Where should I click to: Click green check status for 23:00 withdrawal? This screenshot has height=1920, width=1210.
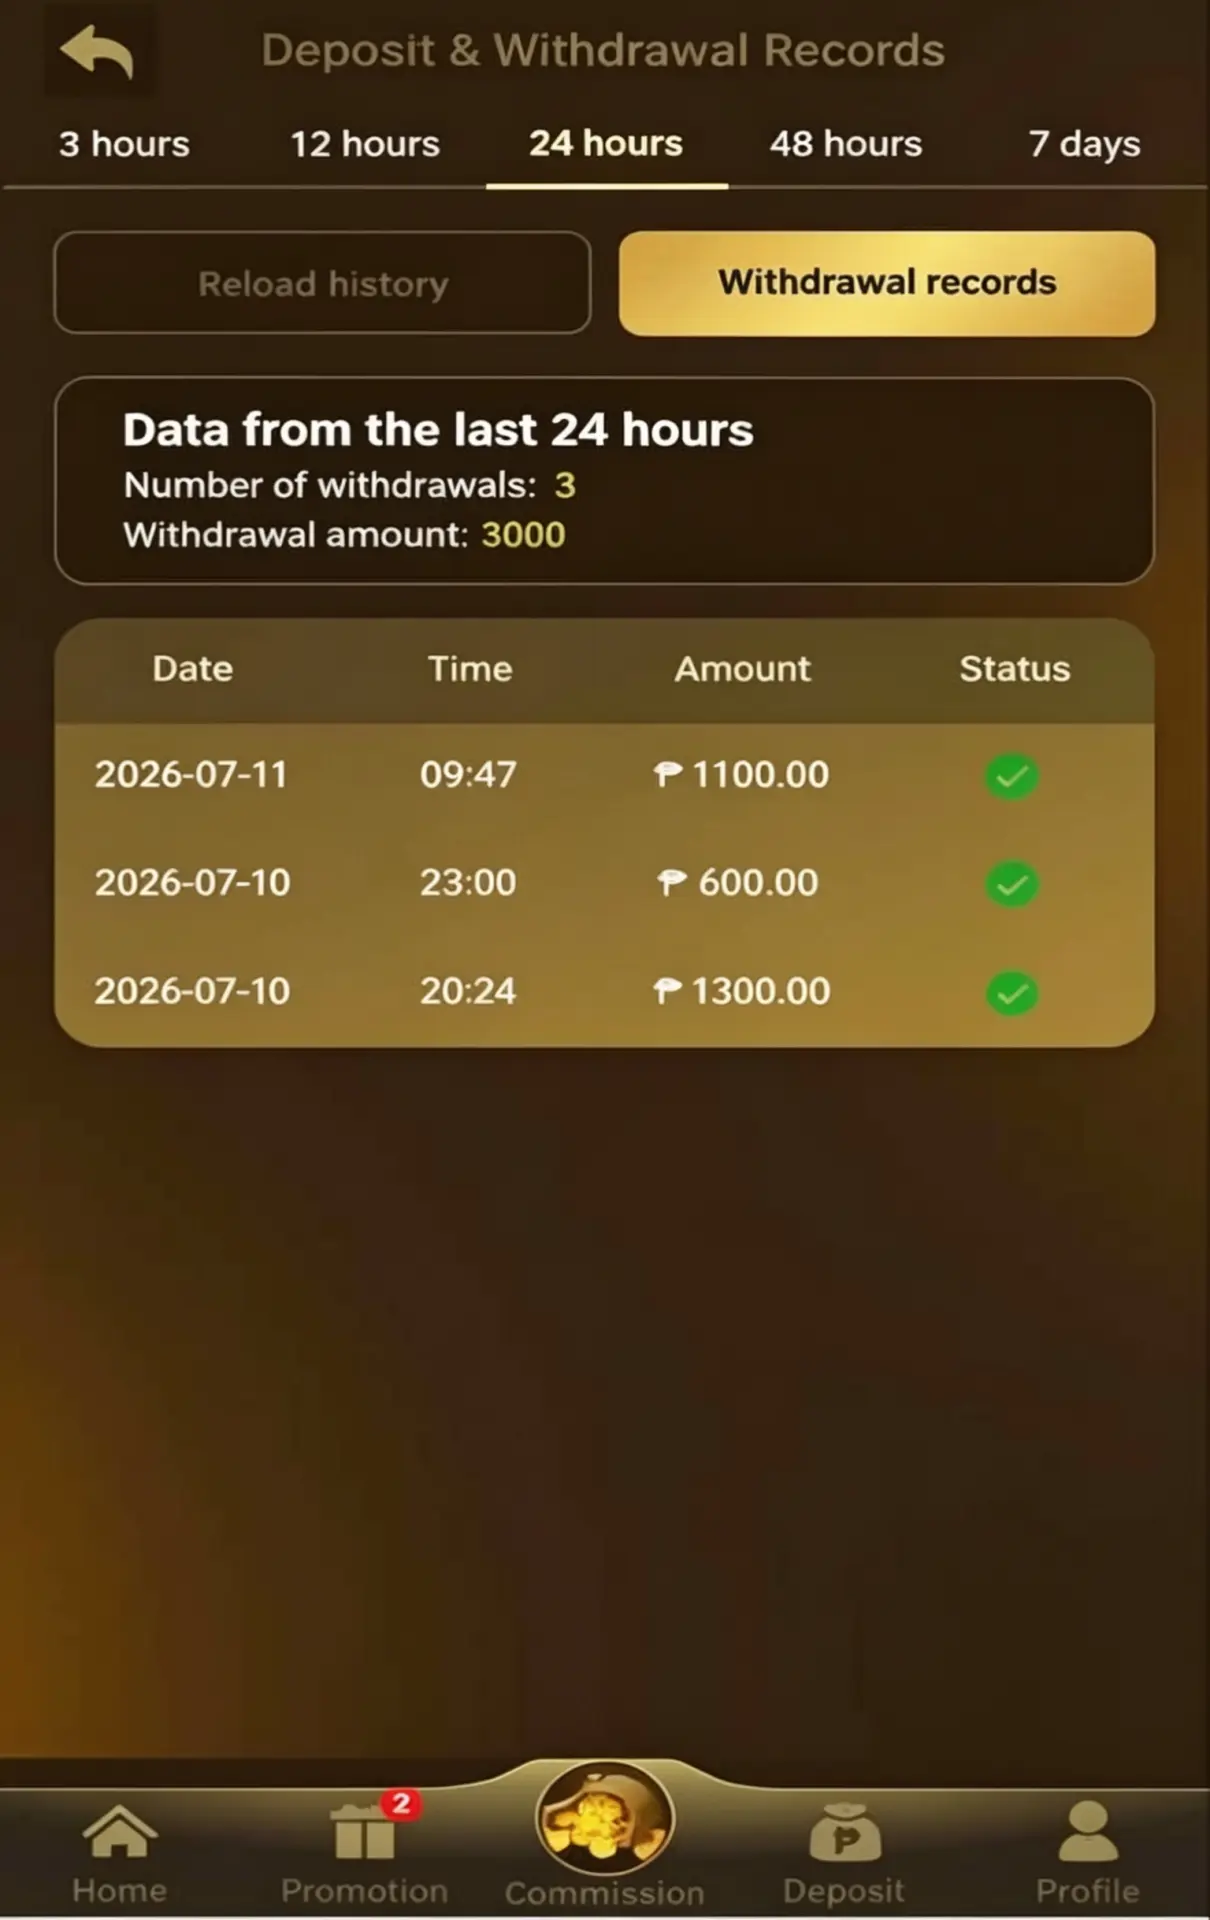point(1012,884)
